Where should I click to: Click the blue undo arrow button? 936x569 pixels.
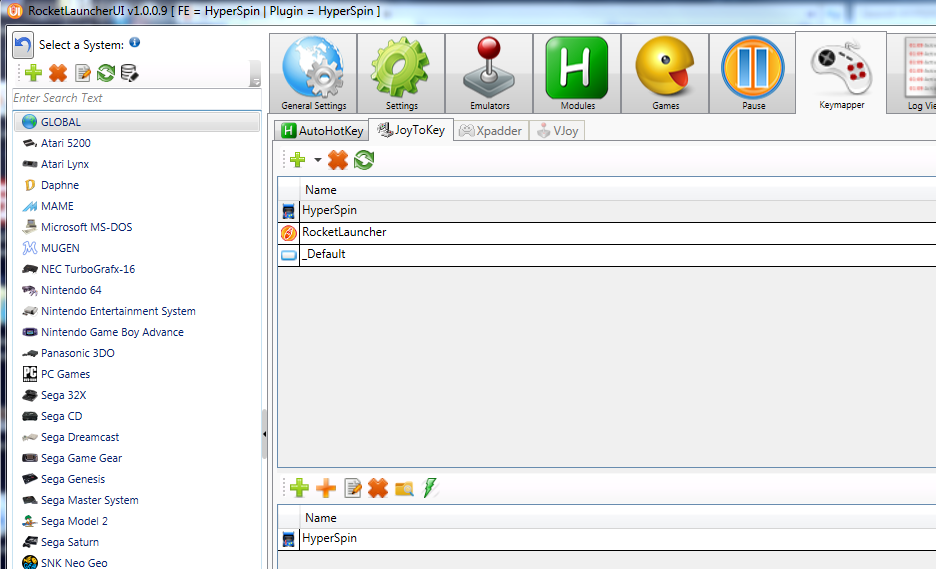(23, 44)
